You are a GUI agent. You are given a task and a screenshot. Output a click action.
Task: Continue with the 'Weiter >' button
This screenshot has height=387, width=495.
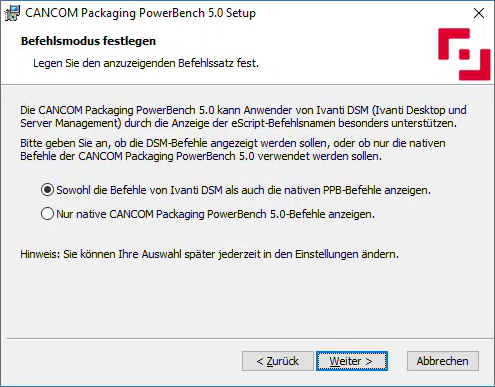[x=352, y=361]
